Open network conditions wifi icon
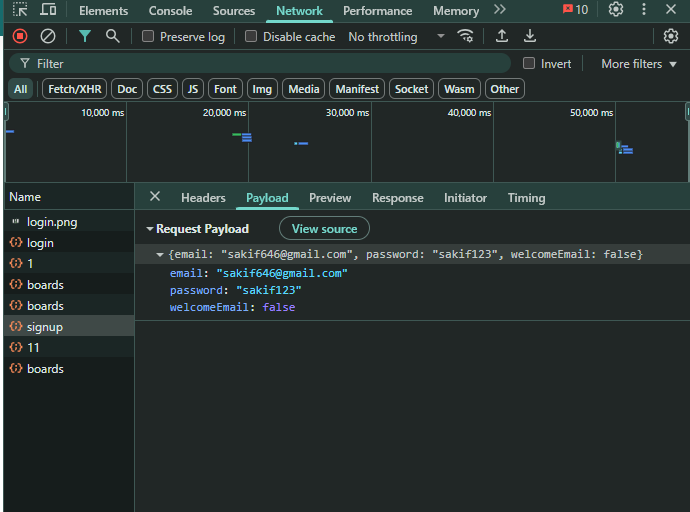690x512 pixels. [466, 36]
